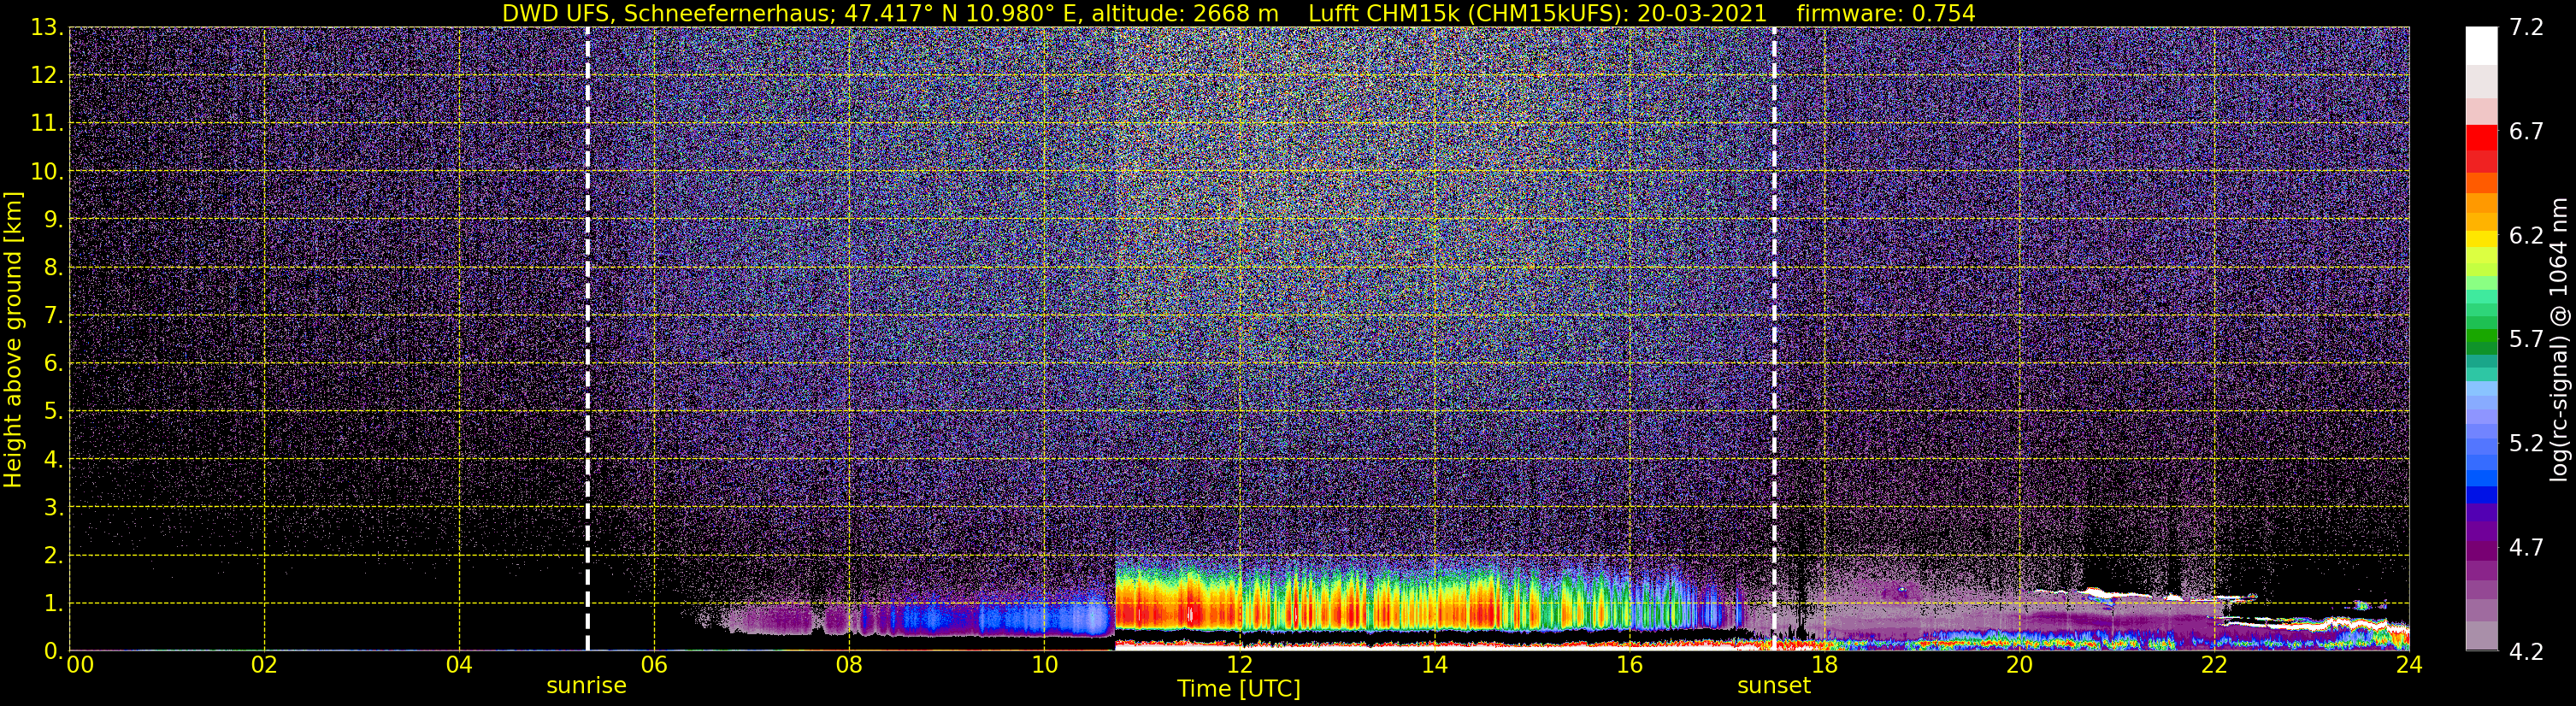Click the colorbar value '5.7'
This screenshot has width=2576, height=706.
click(2526, 340)
